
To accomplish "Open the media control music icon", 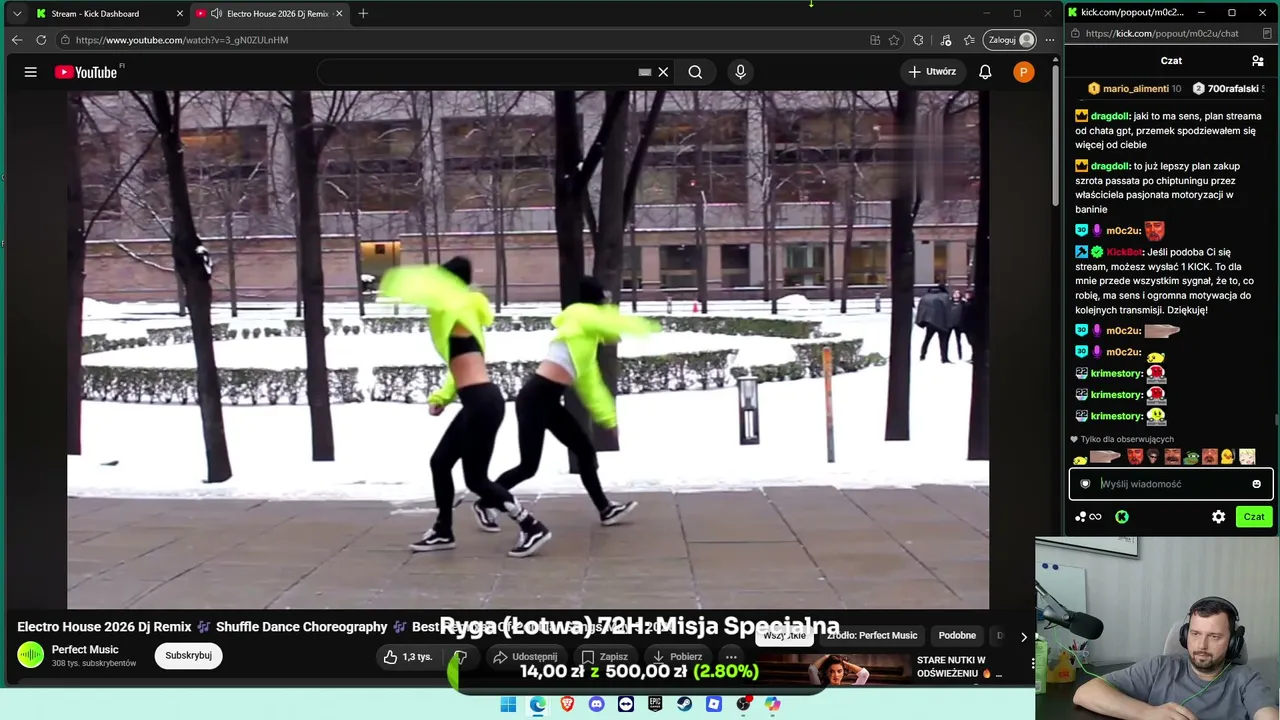I will 946,40.
